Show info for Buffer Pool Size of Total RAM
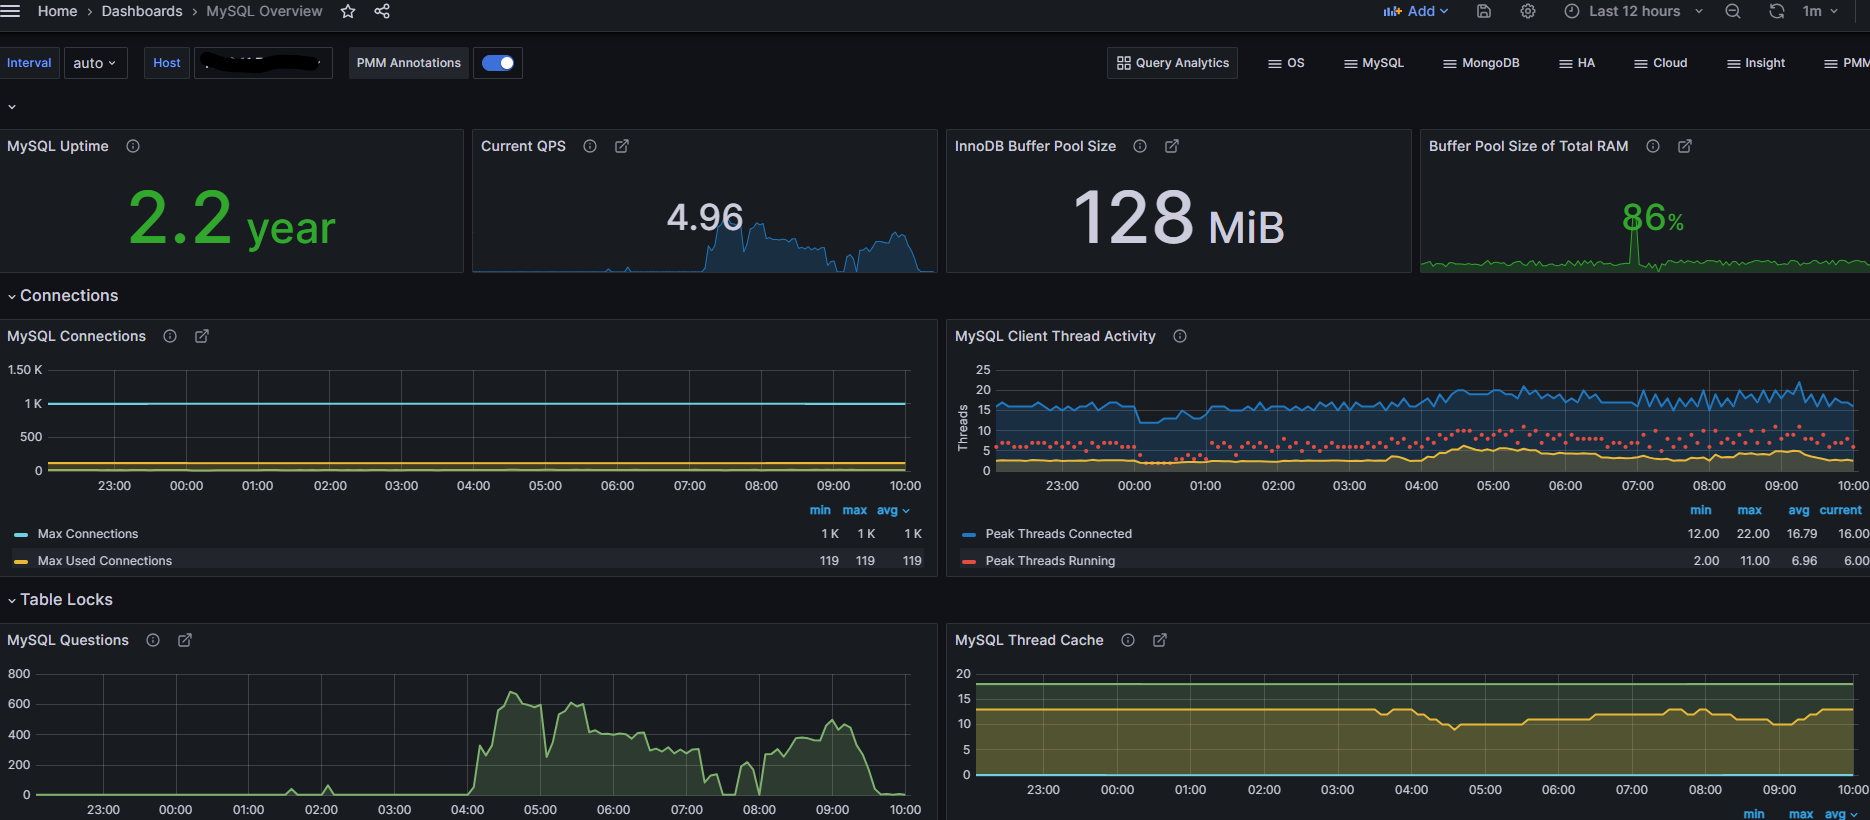 1653,146
